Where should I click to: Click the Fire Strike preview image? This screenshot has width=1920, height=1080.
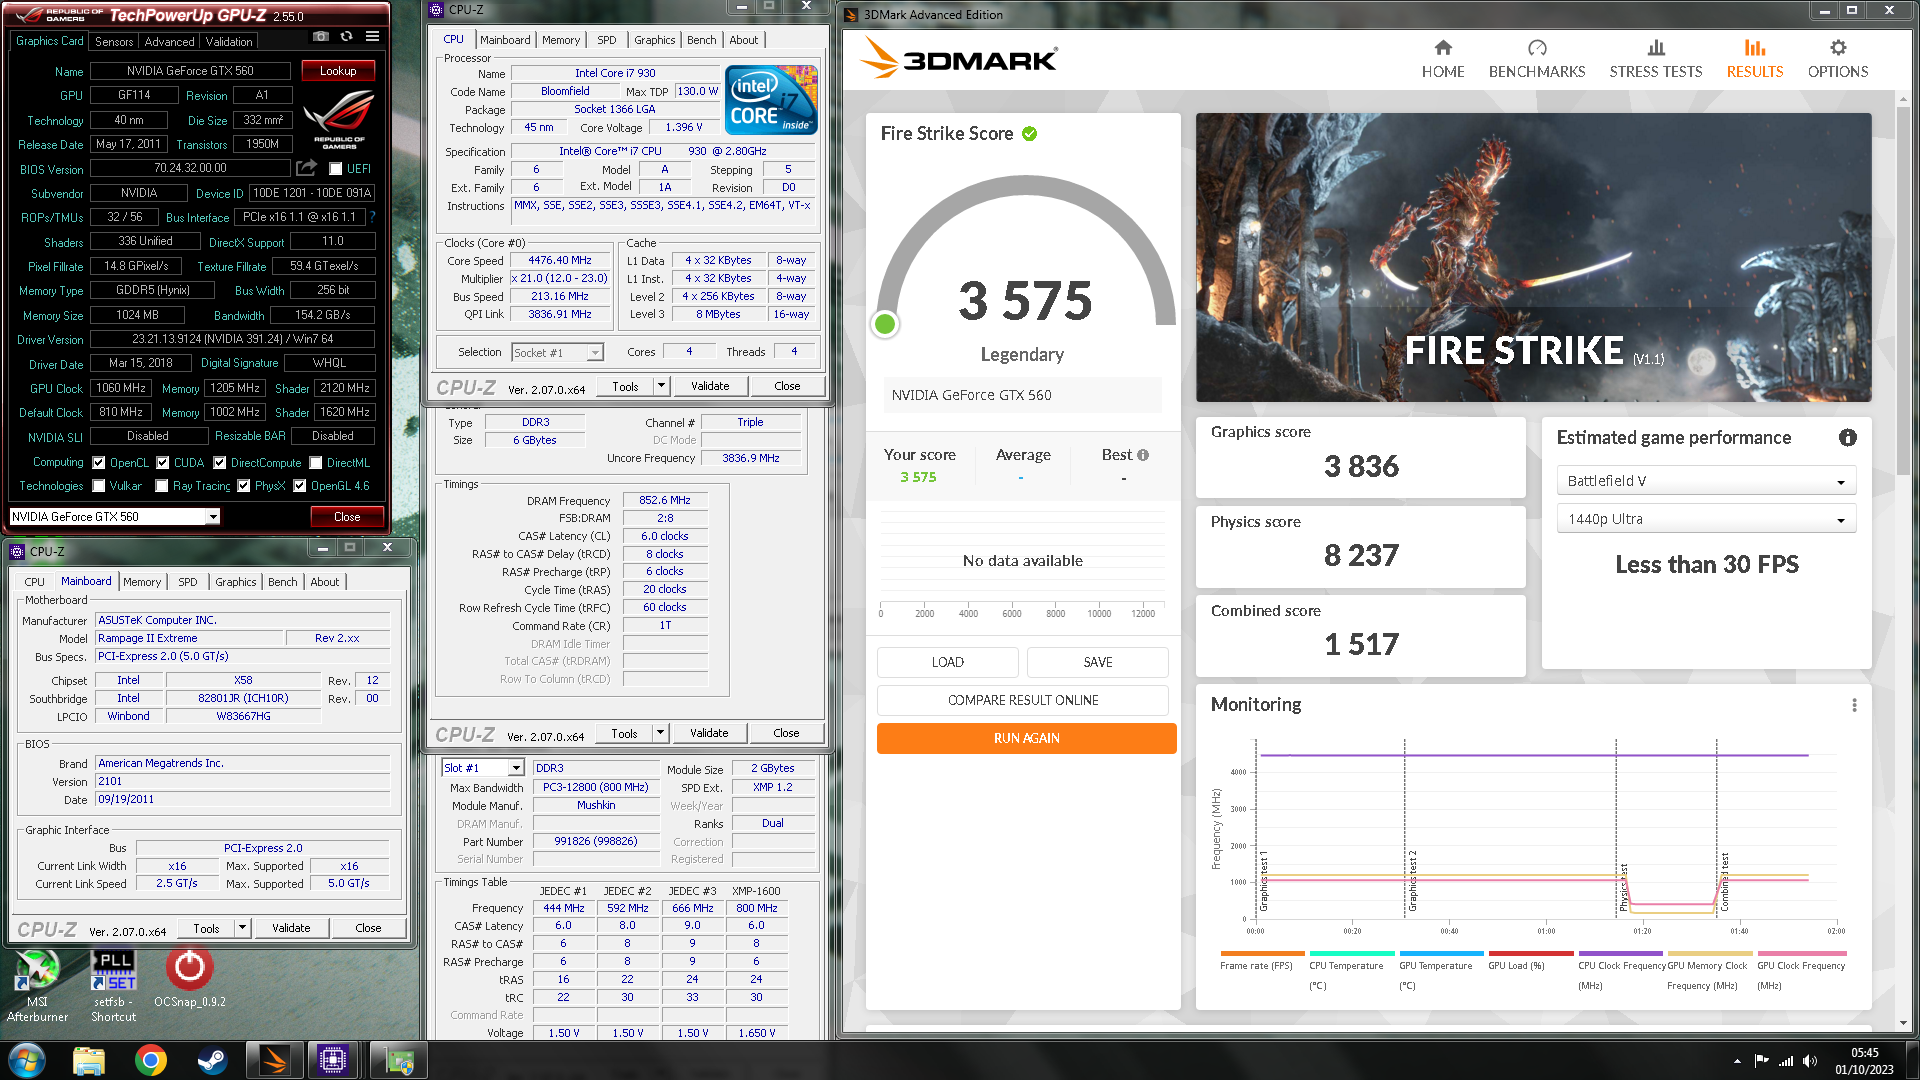point(1534,257)
